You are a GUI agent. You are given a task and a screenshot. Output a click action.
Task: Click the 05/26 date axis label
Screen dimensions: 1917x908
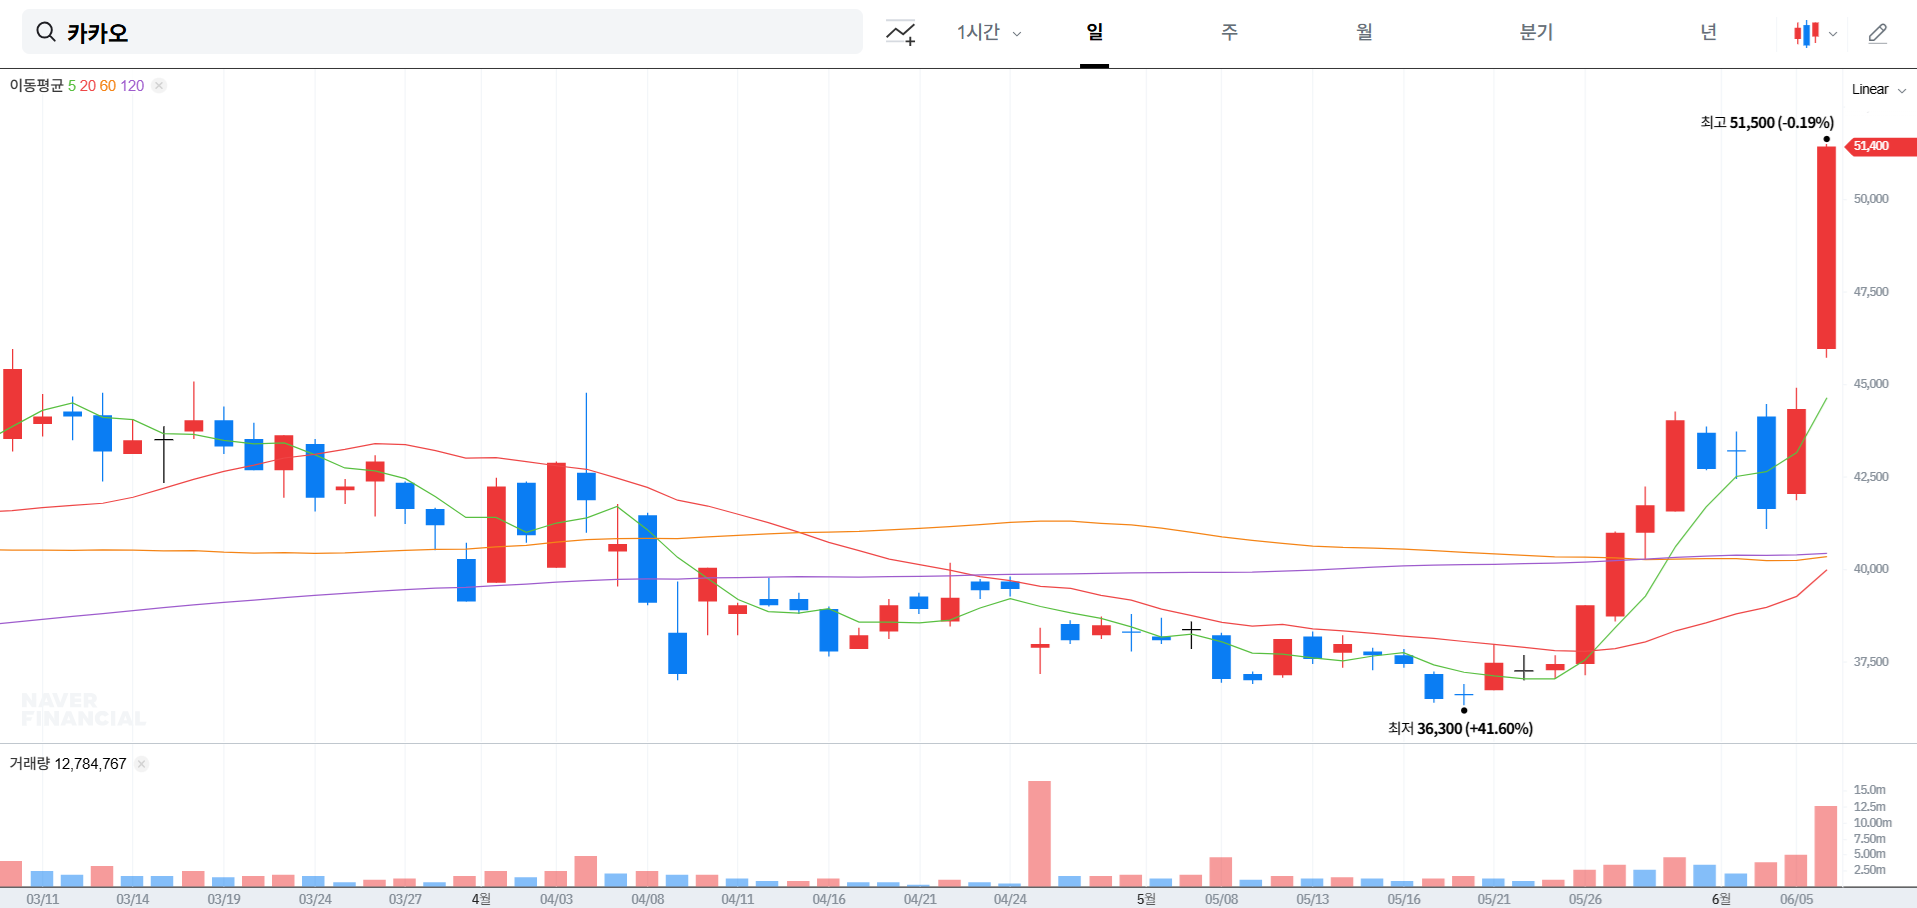[x=1585, y=899]
